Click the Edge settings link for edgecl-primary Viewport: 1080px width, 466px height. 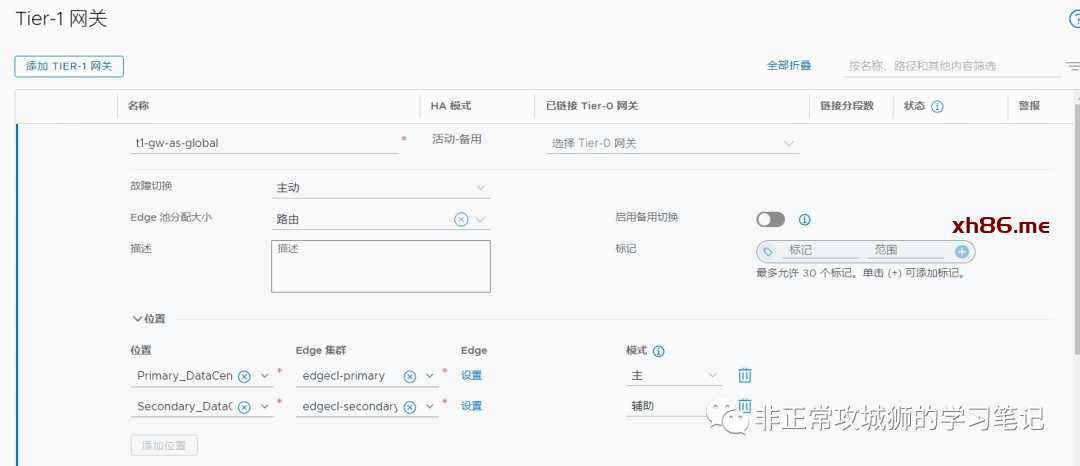coord(471,376)
